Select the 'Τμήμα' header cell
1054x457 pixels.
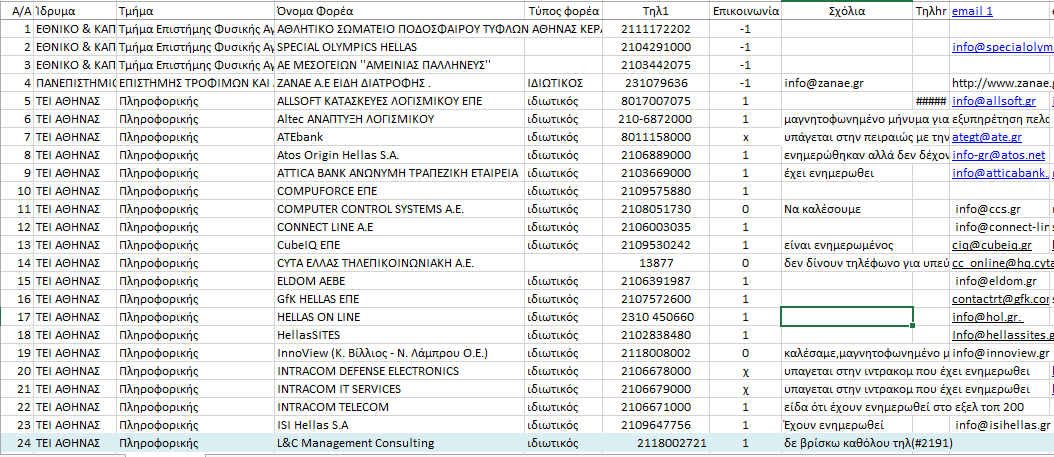click(x=196, y=11)
